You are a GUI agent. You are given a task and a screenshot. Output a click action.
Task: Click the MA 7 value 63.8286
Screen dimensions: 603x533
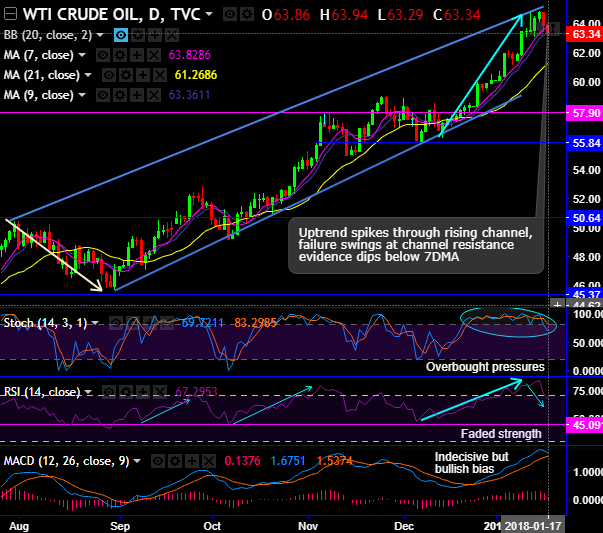tap(190, 55)
